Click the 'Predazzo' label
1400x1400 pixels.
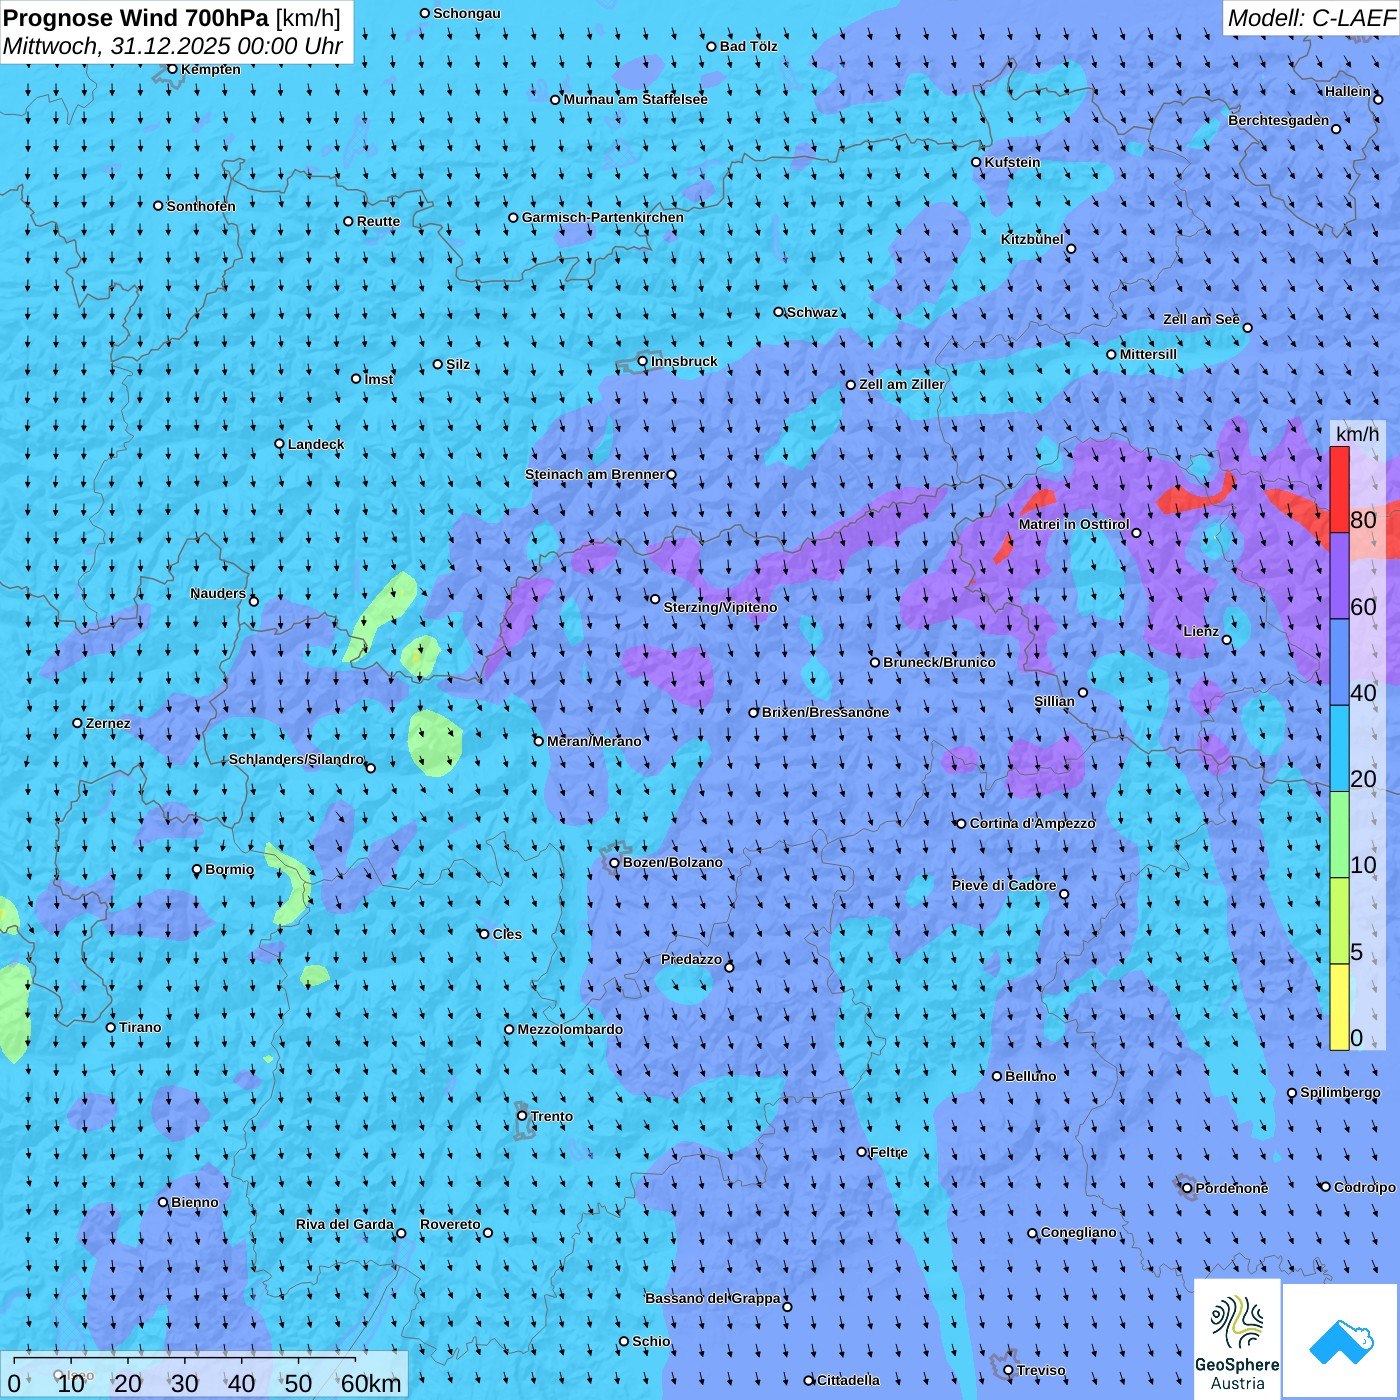(691, 959)
